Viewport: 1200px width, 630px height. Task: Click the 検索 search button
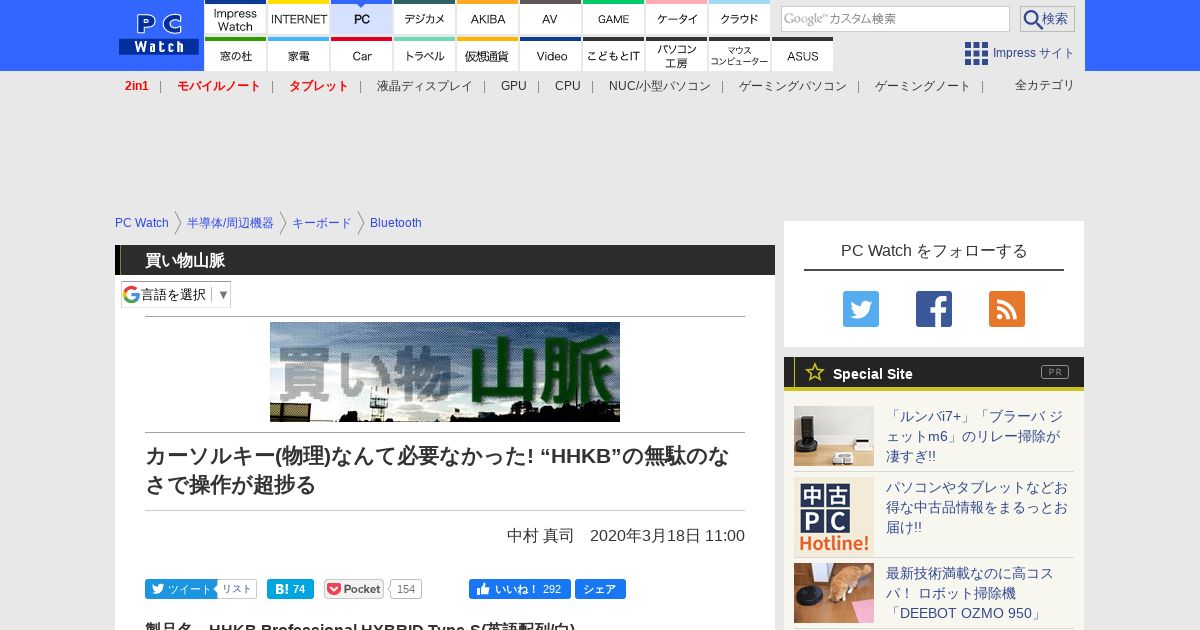coord(1047,19)
